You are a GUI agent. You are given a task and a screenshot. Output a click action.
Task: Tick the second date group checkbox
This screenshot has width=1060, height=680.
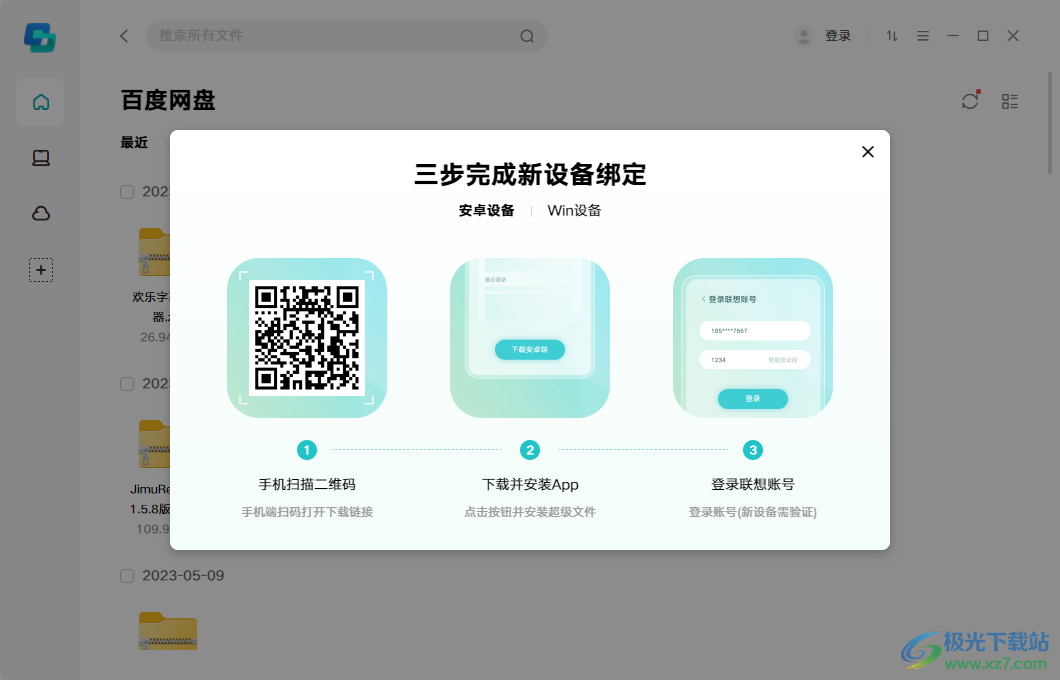point(127,384)
